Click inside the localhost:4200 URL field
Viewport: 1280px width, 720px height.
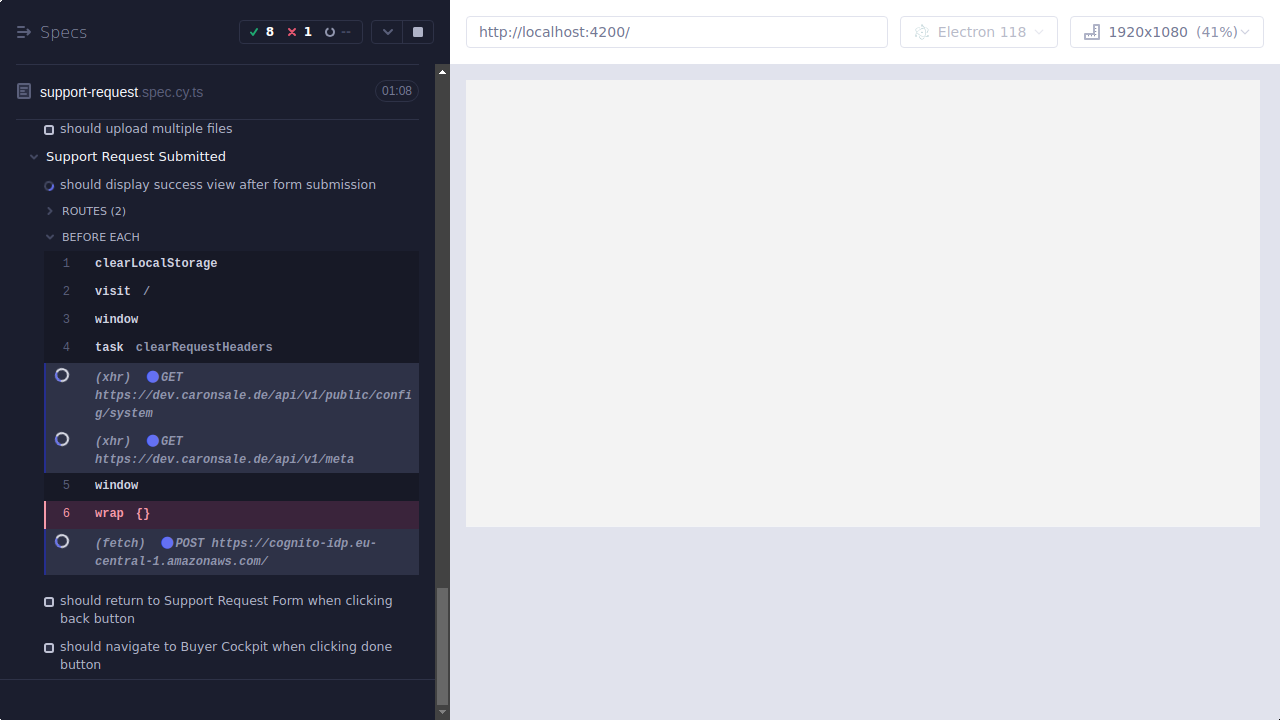pyautogui.click(x=676, y=31)
